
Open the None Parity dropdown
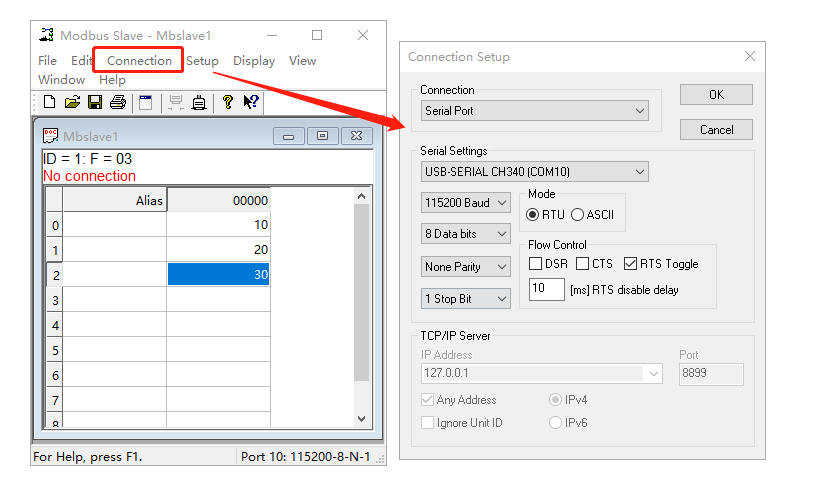coord(466,267)
